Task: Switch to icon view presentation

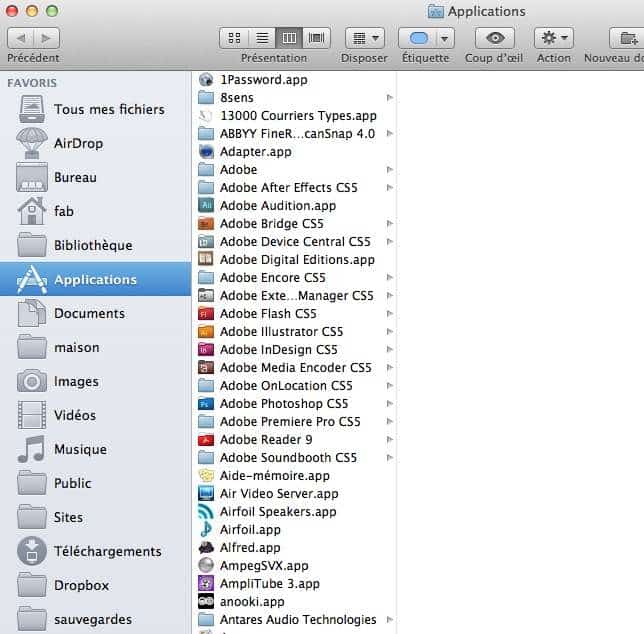Action: (x=234, y=38)
